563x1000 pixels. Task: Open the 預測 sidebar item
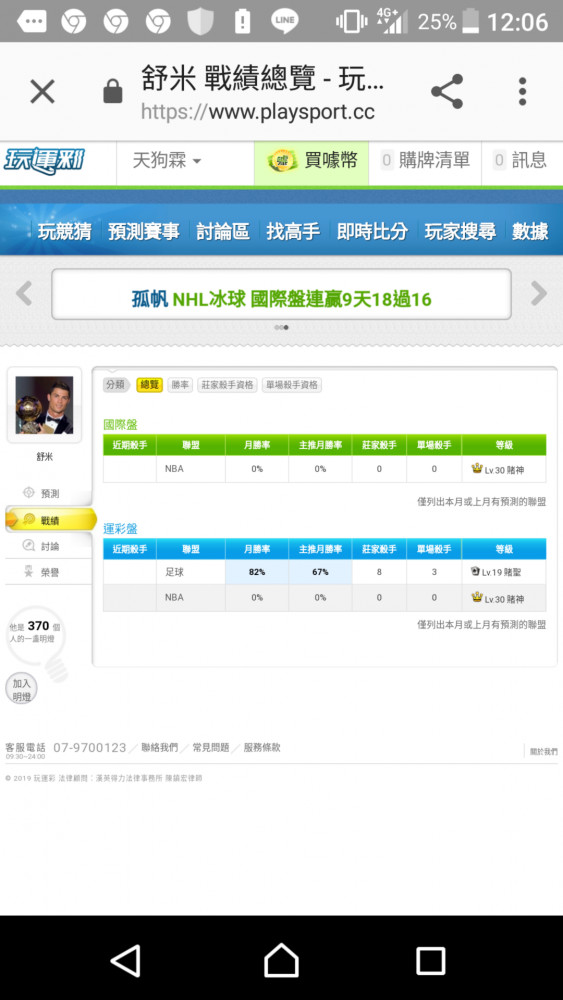pyautogui.click(x=50, y=493)
